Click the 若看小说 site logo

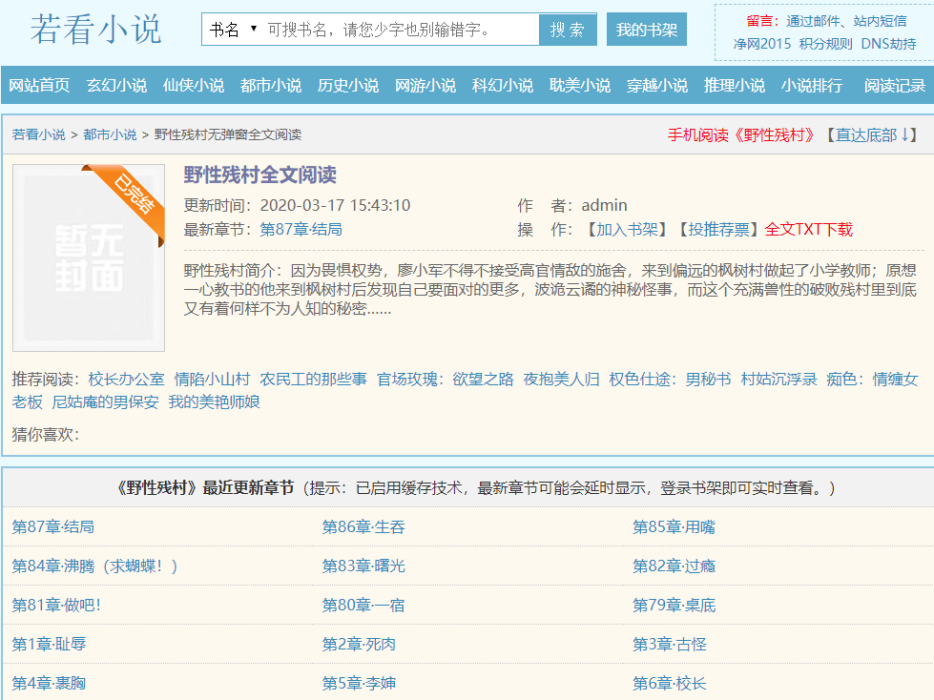(x=96, y=29)
